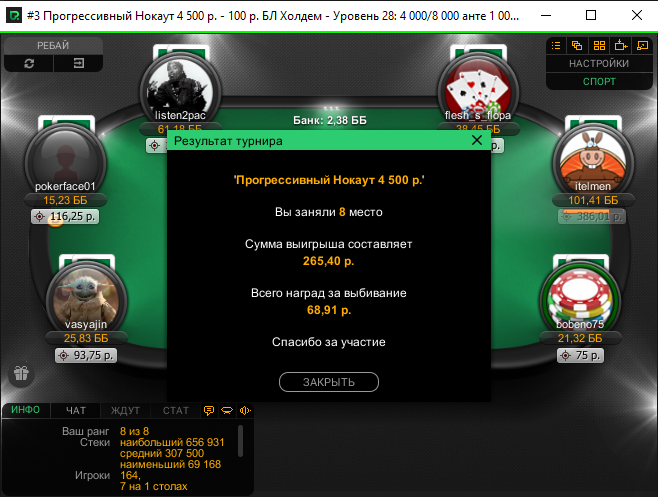The image size is (658, 497).
Task: Select the tile tables grid icon
Action: 599,46
